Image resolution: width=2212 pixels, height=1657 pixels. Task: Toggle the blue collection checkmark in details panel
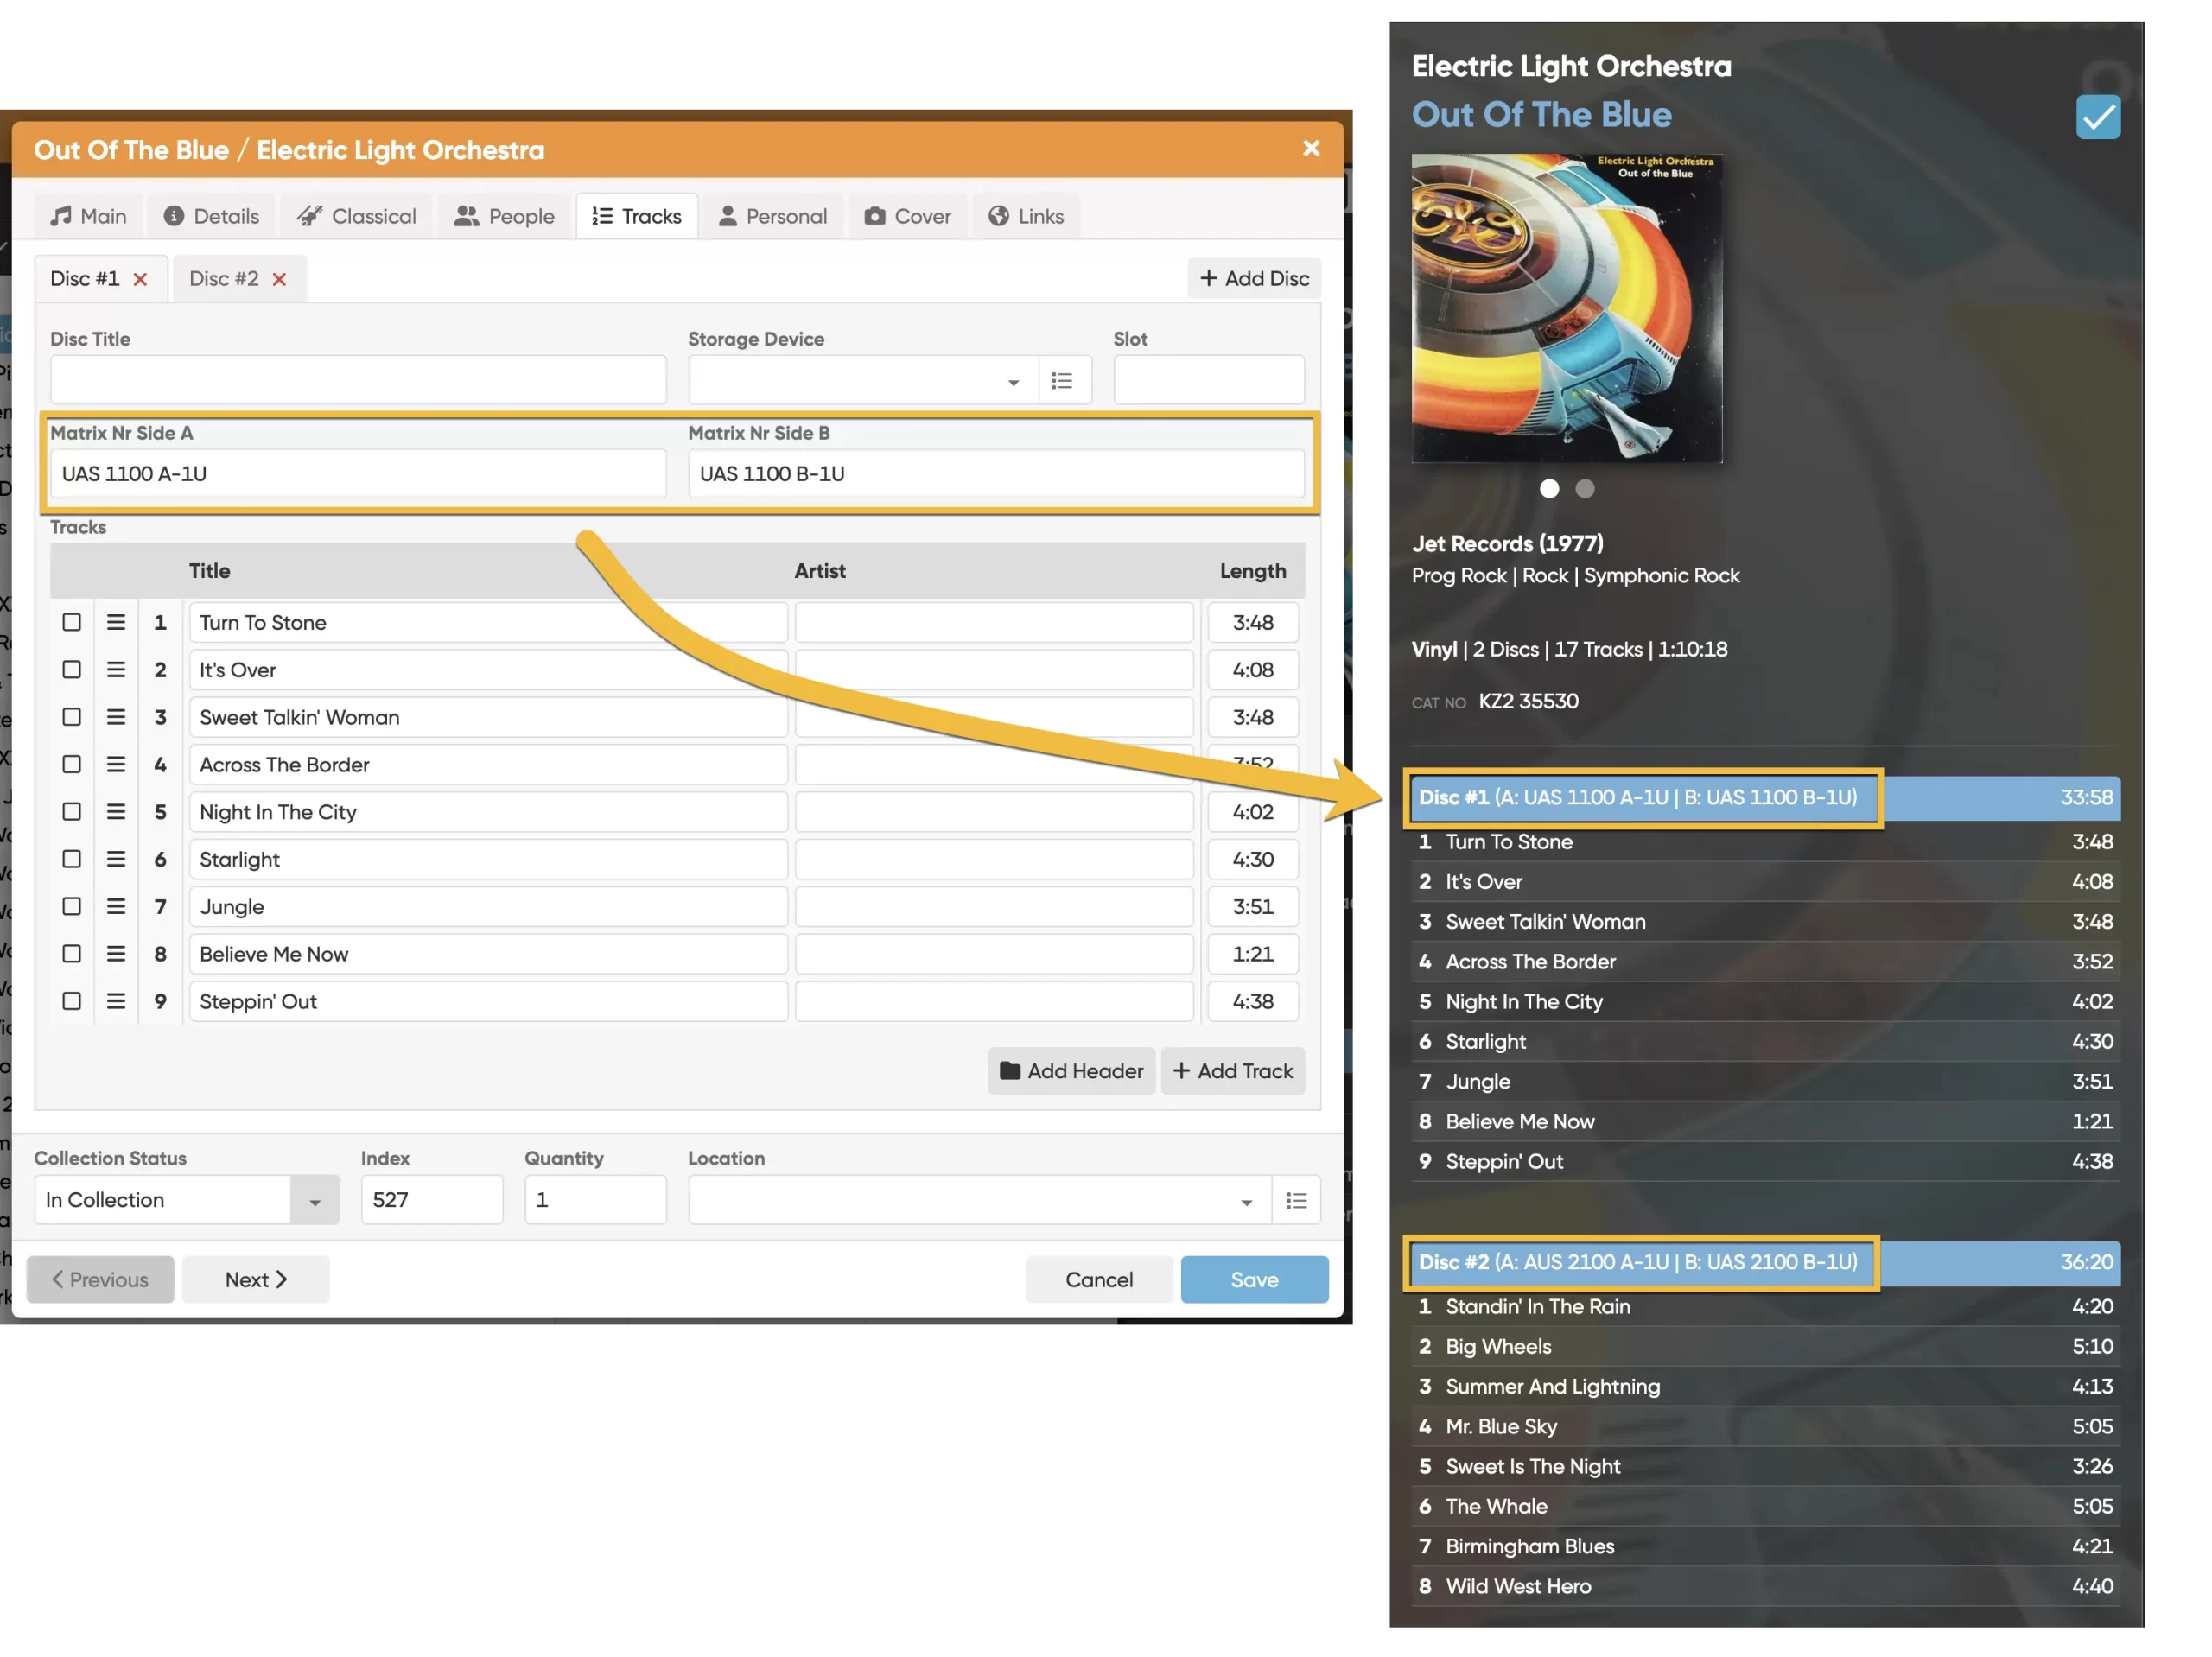point(2097,117)
